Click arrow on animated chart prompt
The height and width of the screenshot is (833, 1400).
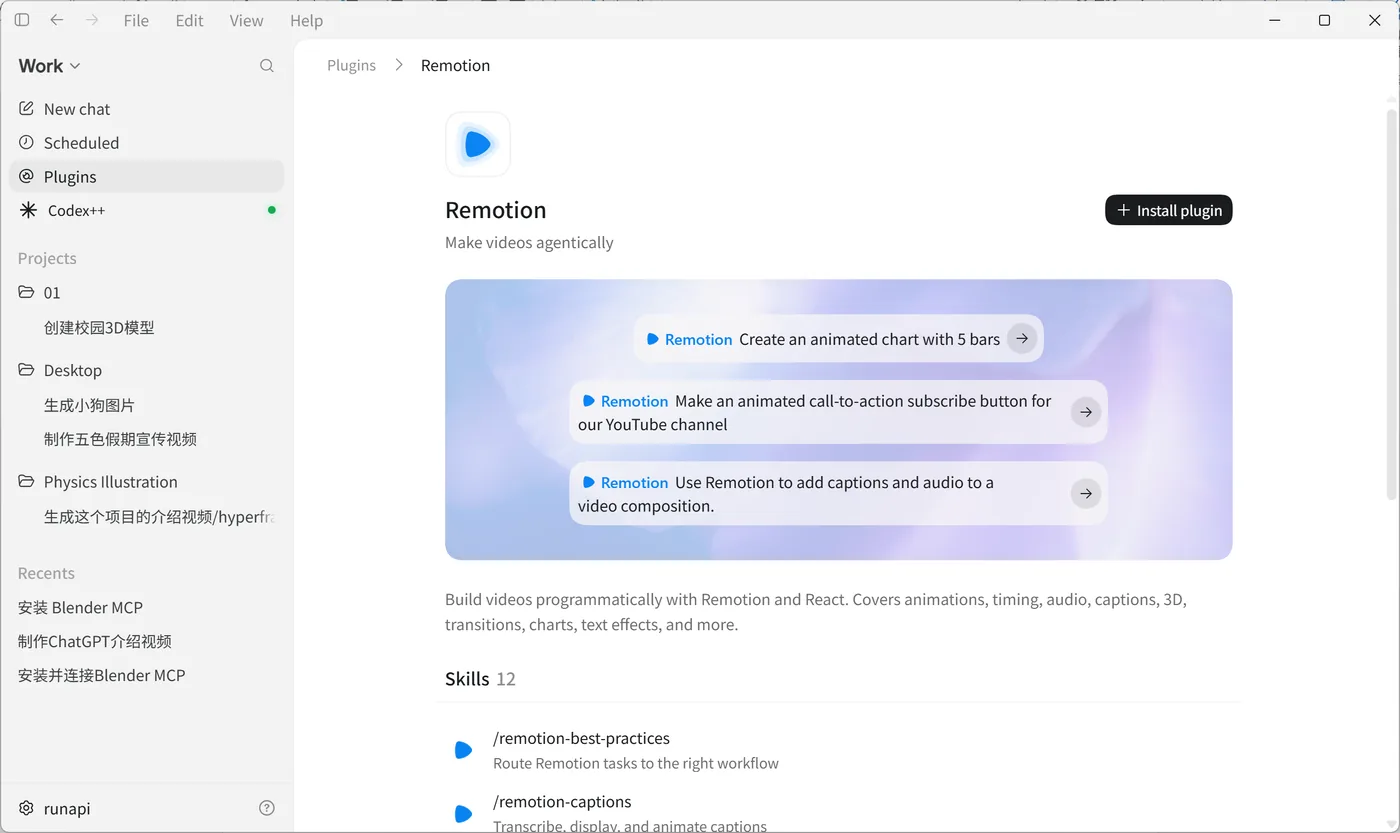coord(1022,339)
